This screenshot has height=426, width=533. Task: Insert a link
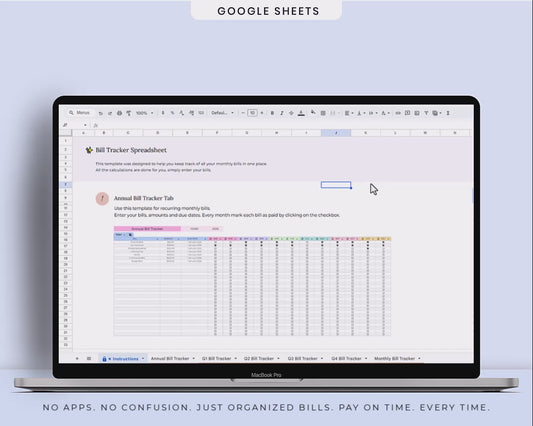click(398, 113)
